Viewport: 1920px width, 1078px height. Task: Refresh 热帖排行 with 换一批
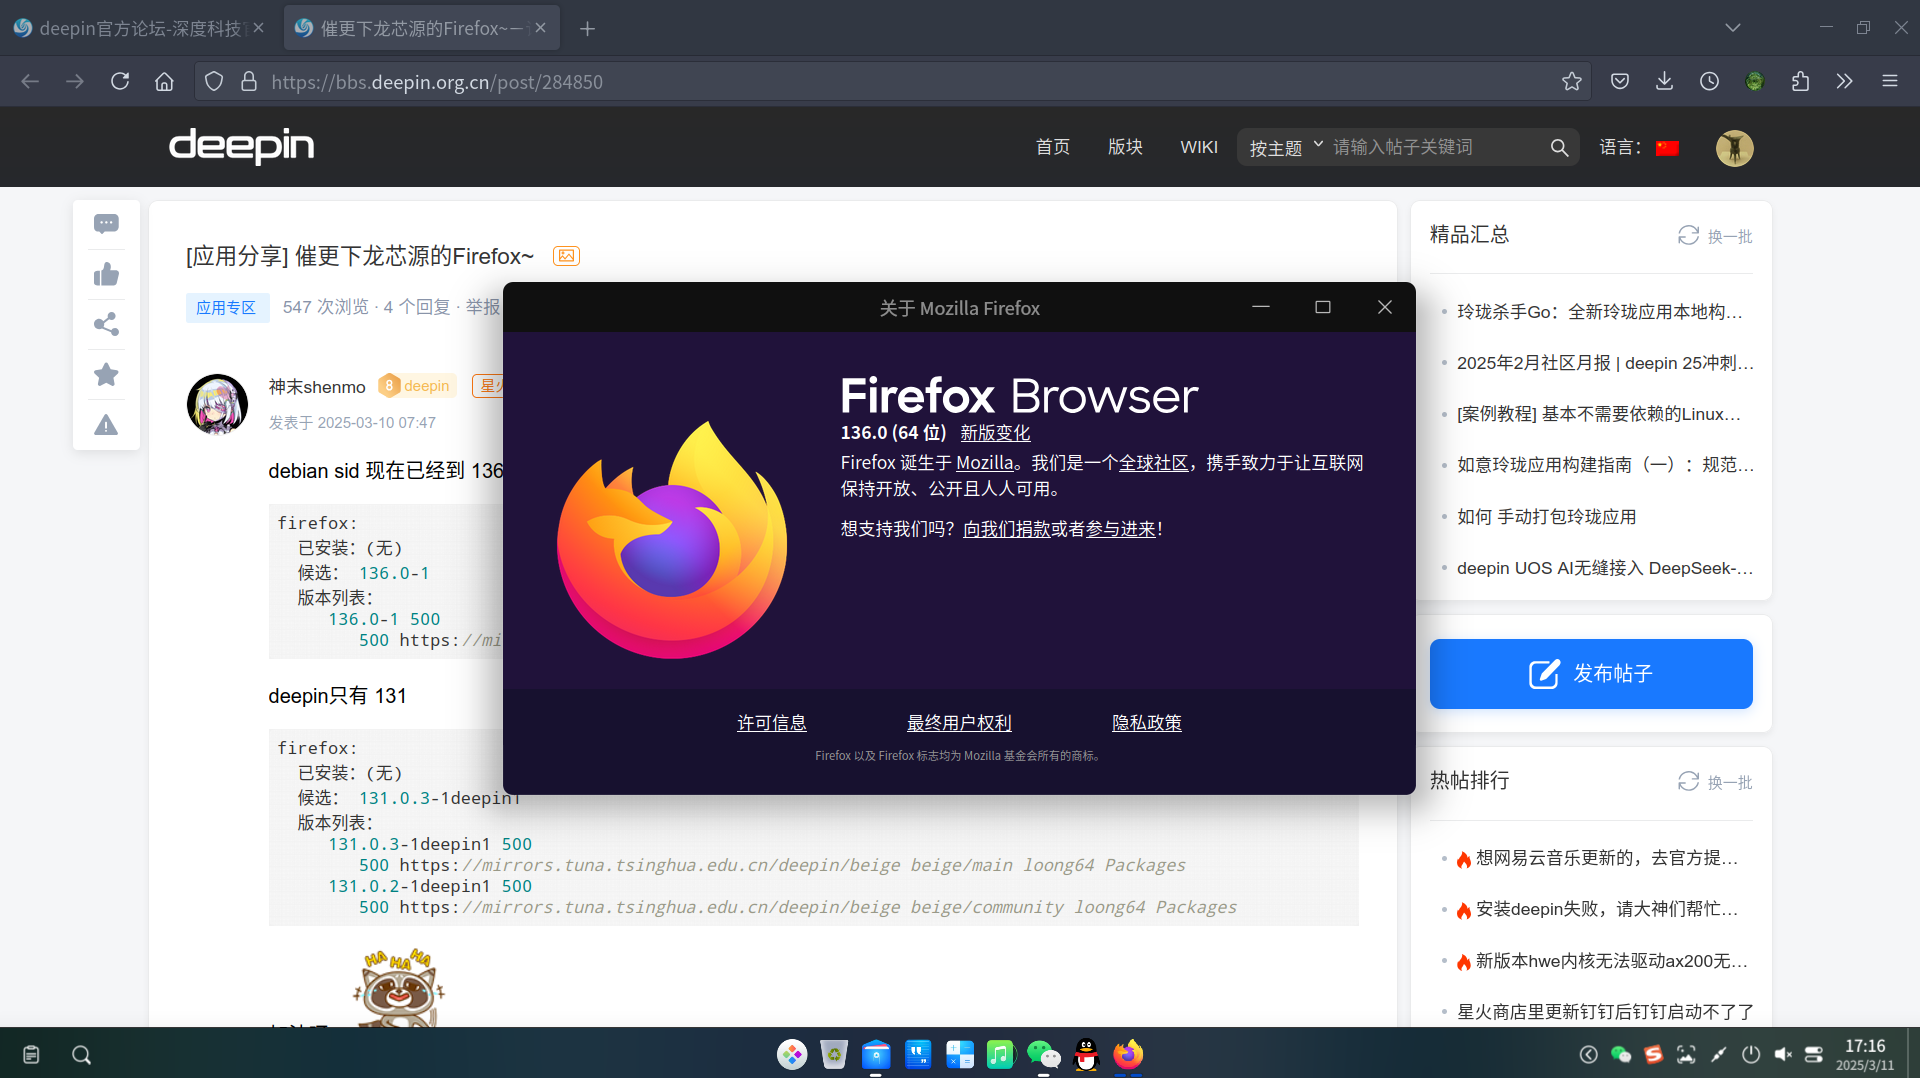pos(1715,782)
